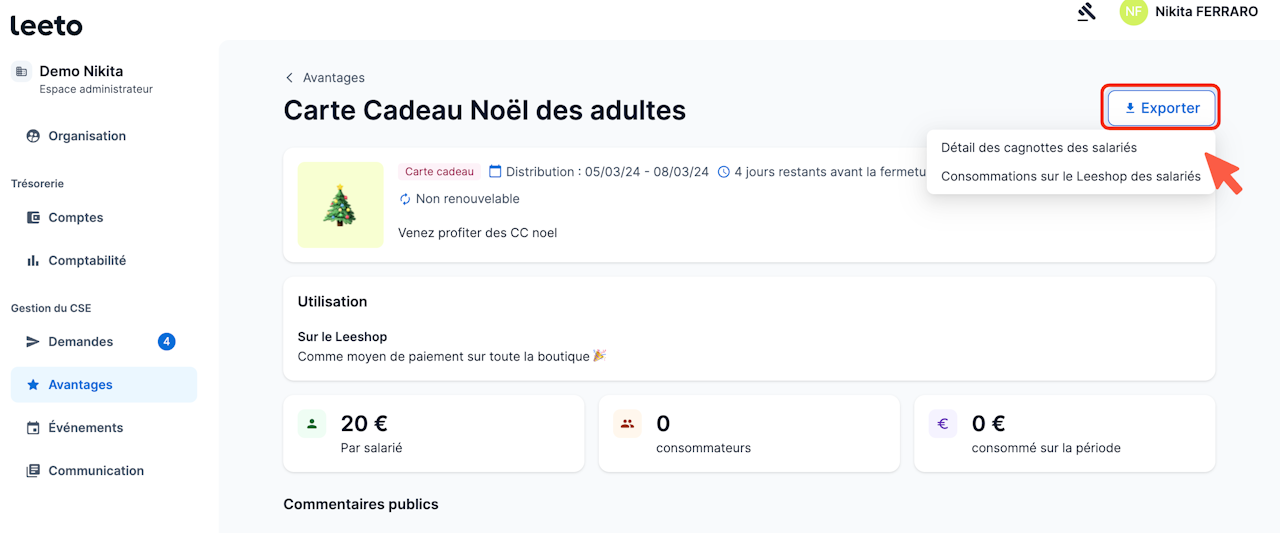The width and height of the screenshot is (1280, 533).
Task: Click the euro icon on consommé card
Action: (x=942, y=424)
